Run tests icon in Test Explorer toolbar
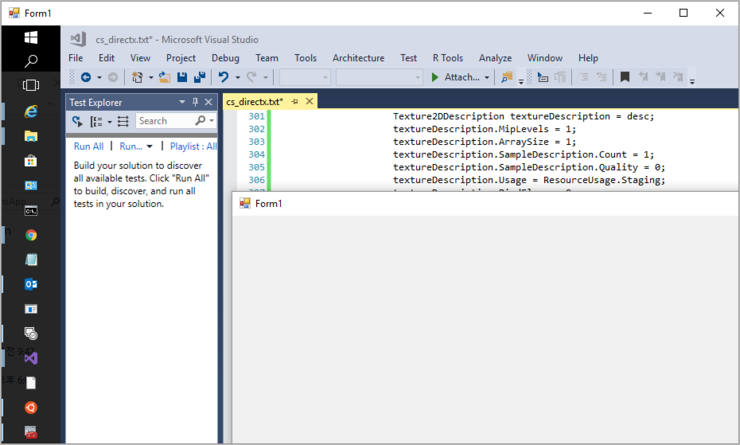This screenshot has height=445, width=740. (x=78, y=121)
